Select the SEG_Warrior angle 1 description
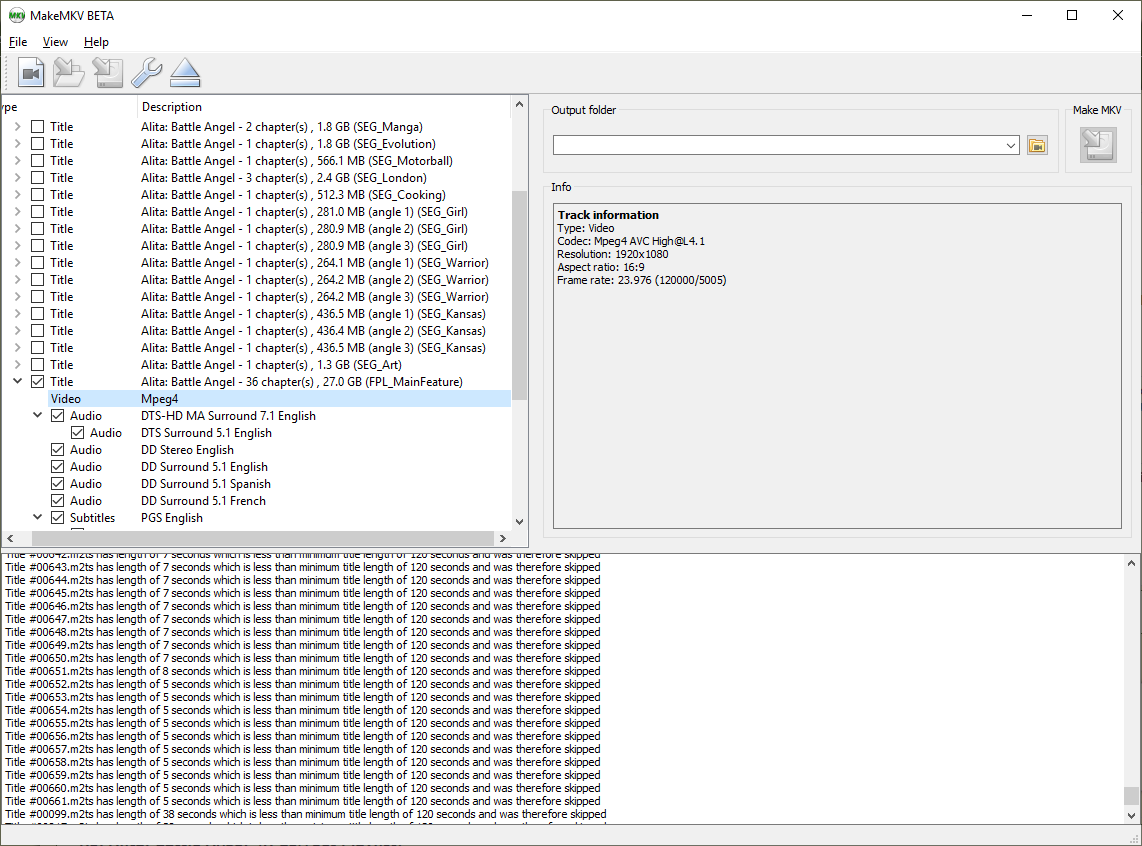The height and width of the screenshot is (846, 1142). point(315,263)
